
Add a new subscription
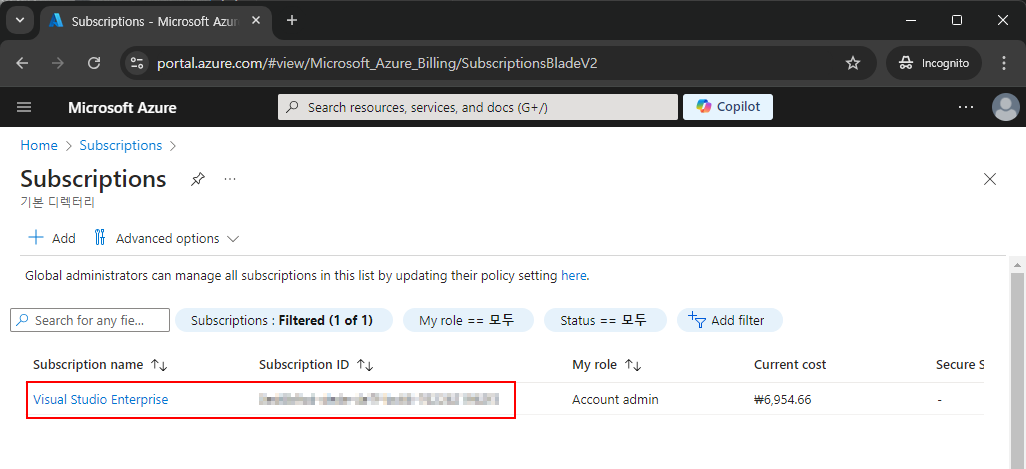[52, 238]
